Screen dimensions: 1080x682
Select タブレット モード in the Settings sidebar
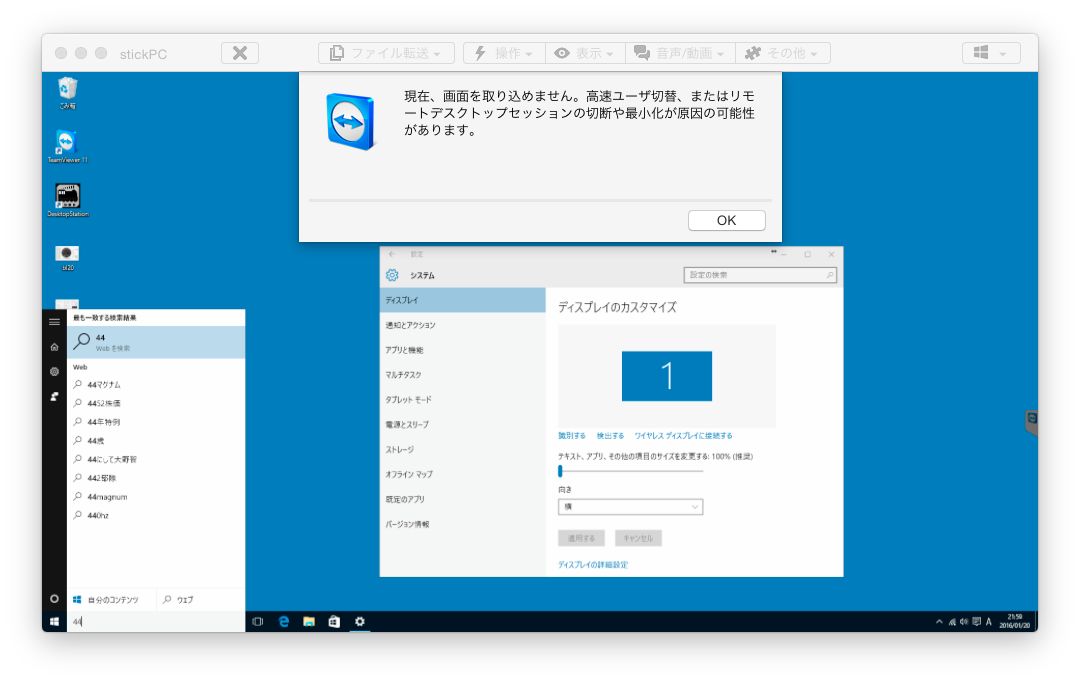pos(462,400)
